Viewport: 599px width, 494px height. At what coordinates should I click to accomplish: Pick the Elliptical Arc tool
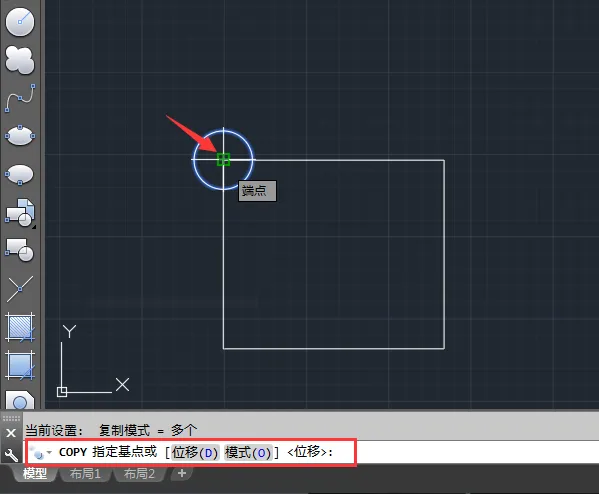tap(20, 175)
